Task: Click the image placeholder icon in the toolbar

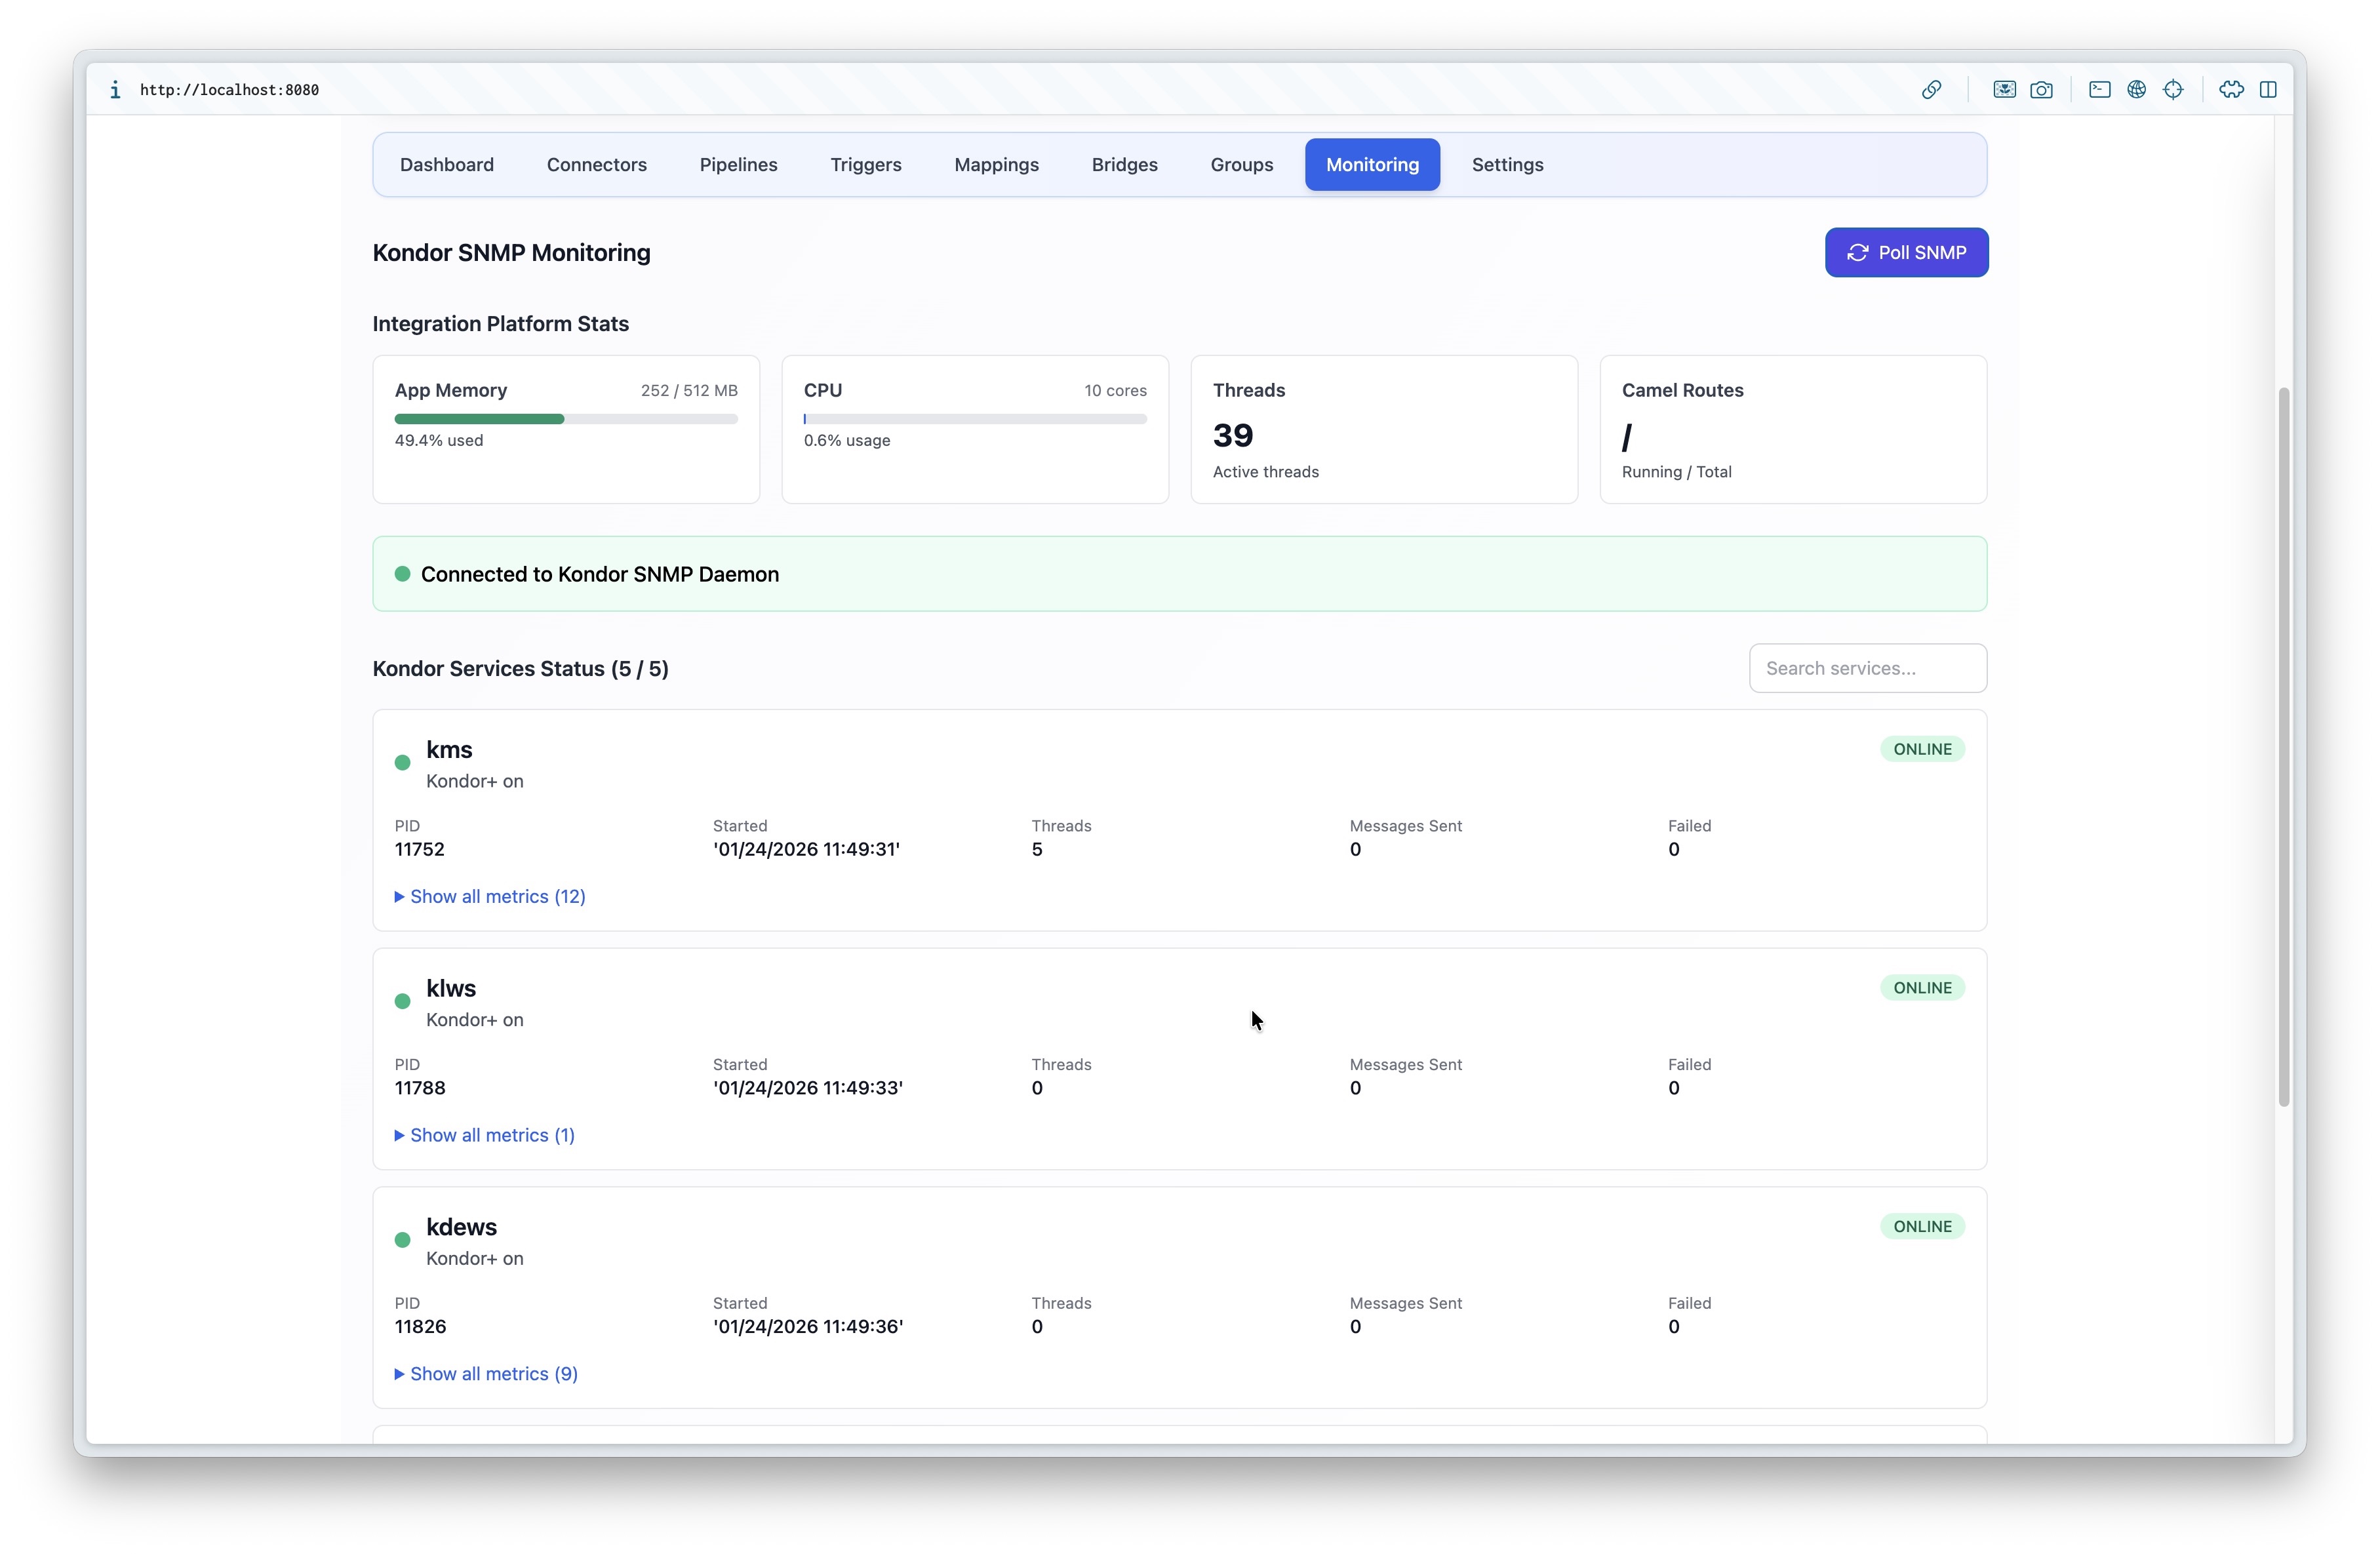Action: [2005, 89]
